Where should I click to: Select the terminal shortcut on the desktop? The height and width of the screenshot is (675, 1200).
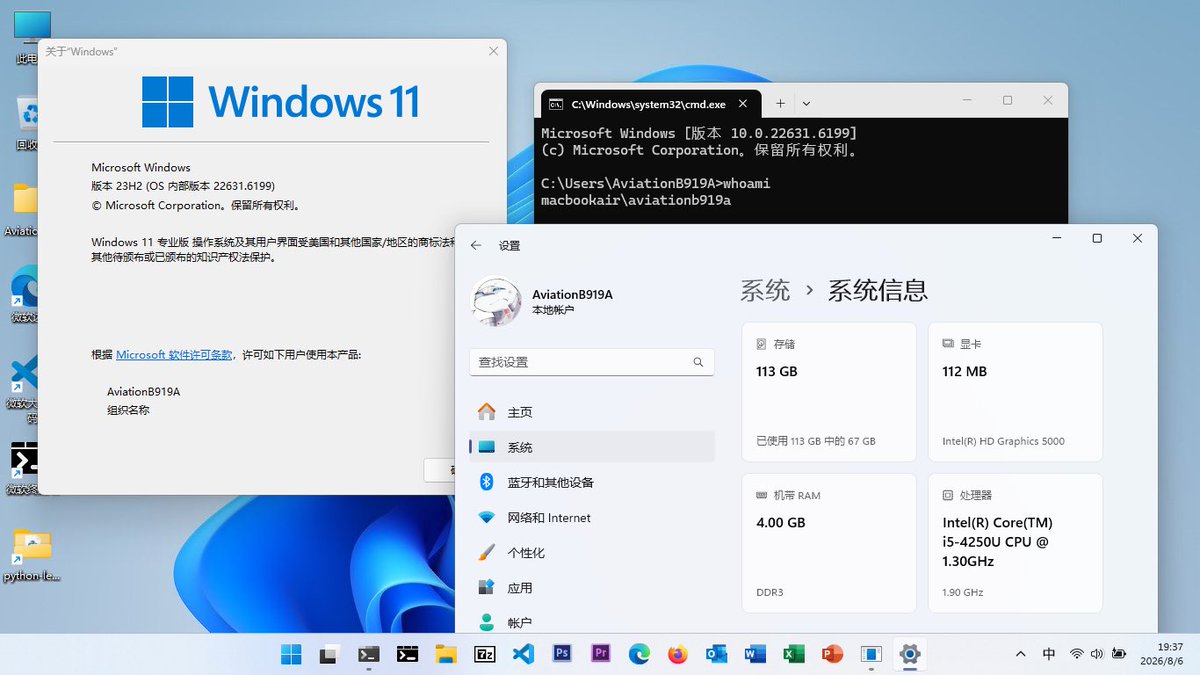pyautogui.click(x=24, y=469)
